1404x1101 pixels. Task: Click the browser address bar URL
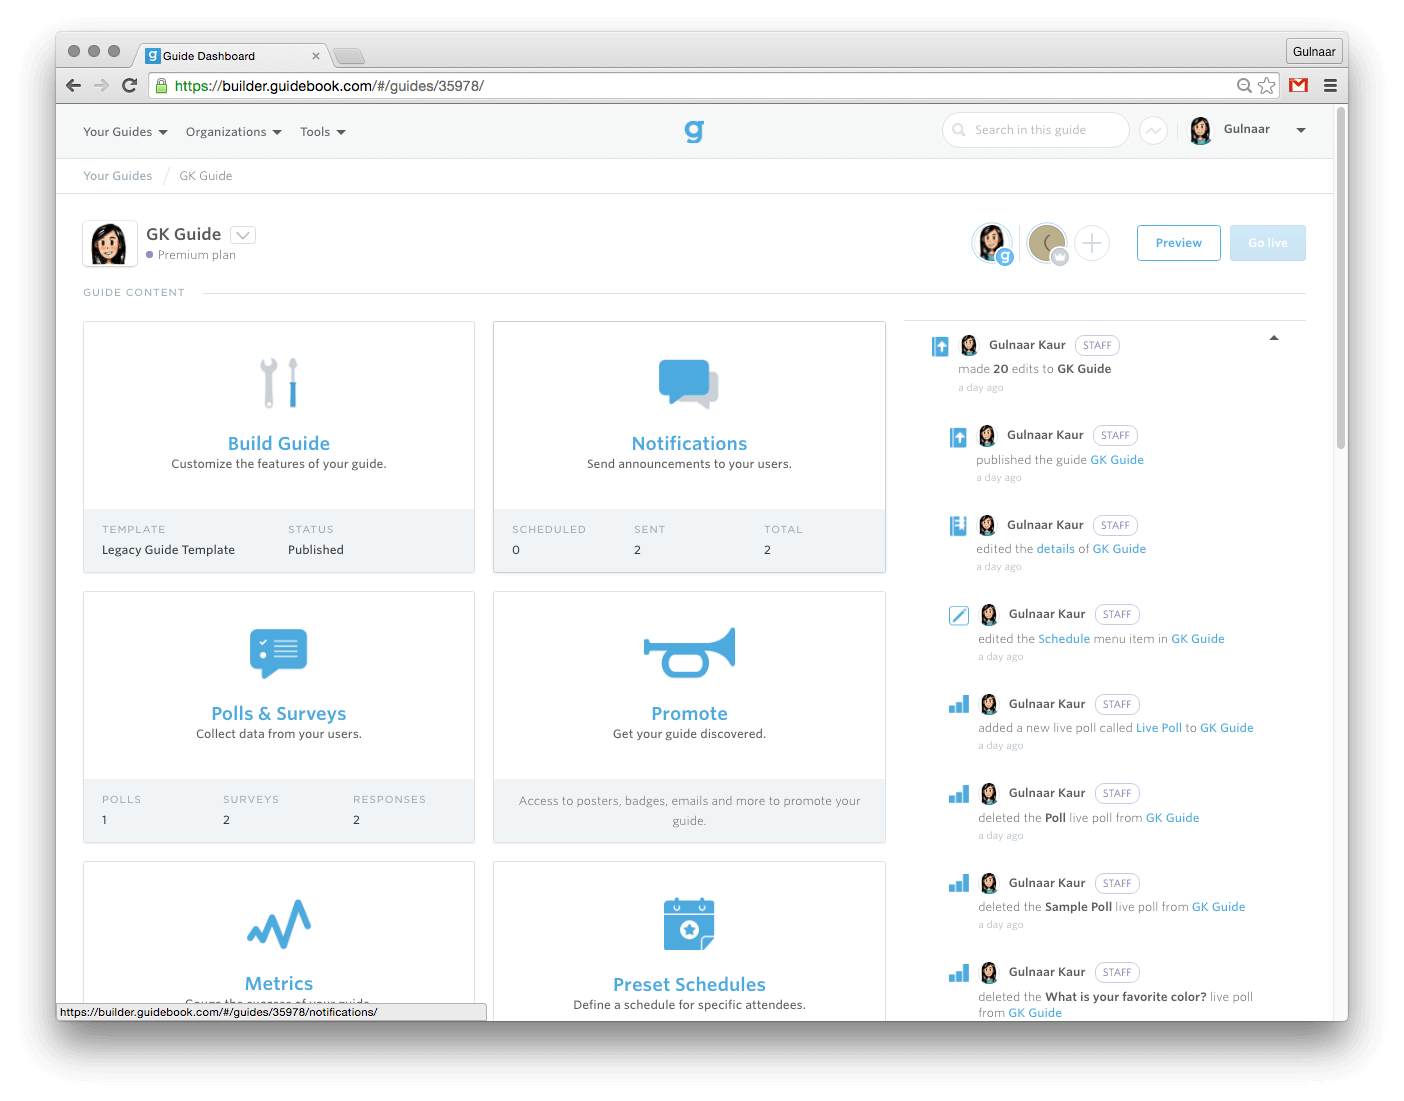(329, 86)
